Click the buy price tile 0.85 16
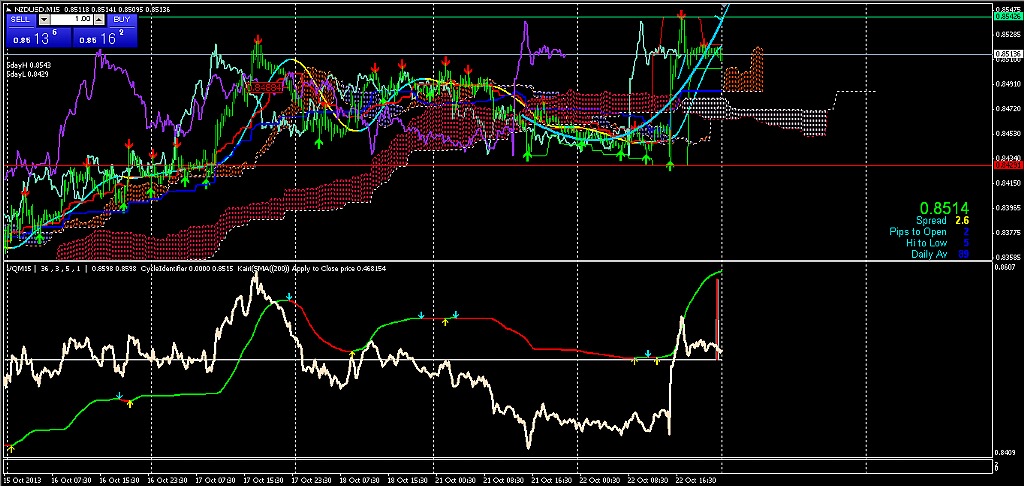 tap(105, 38)
